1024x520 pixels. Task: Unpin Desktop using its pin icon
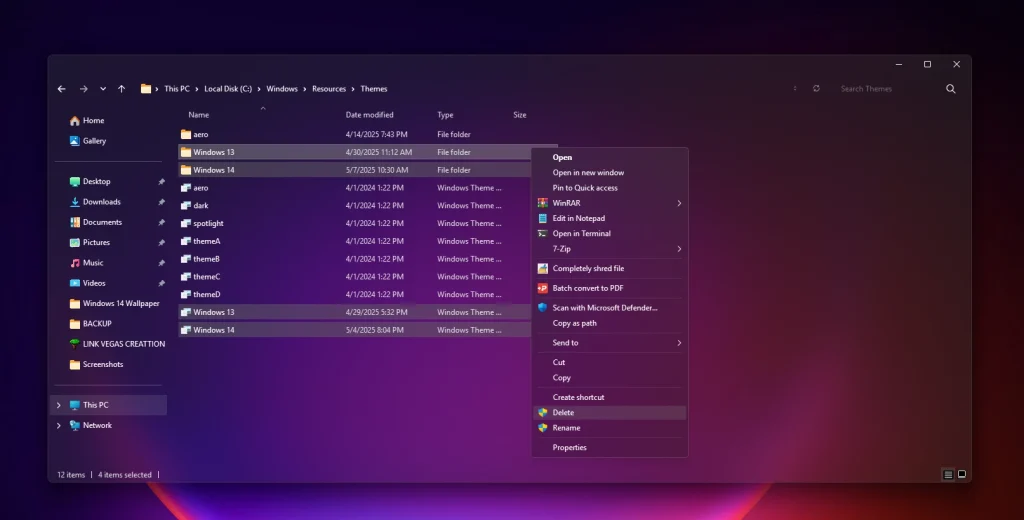click(161, 182)
